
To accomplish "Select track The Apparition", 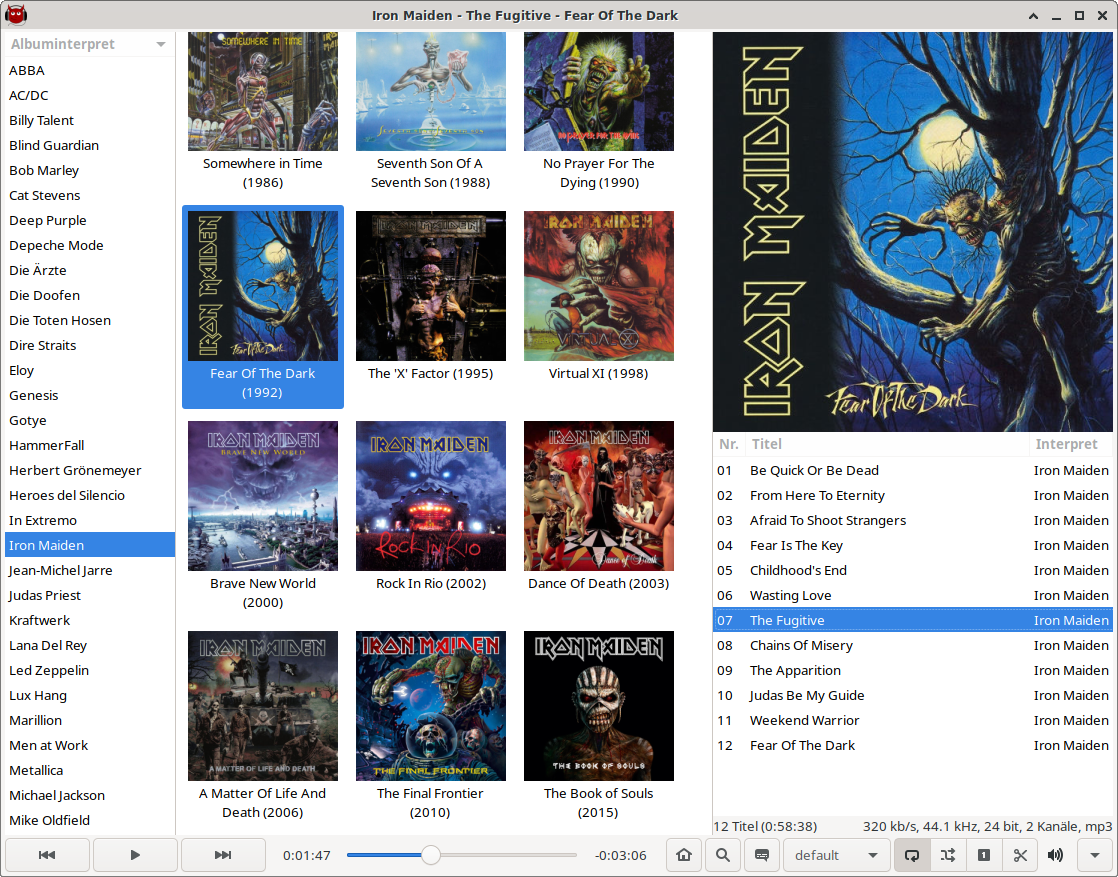I will tap(913, 670).
